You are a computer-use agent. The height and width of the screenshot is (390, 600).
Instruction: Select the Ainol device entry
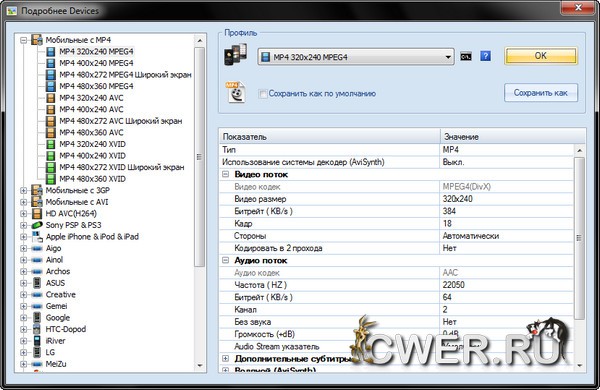pos(54,259)
